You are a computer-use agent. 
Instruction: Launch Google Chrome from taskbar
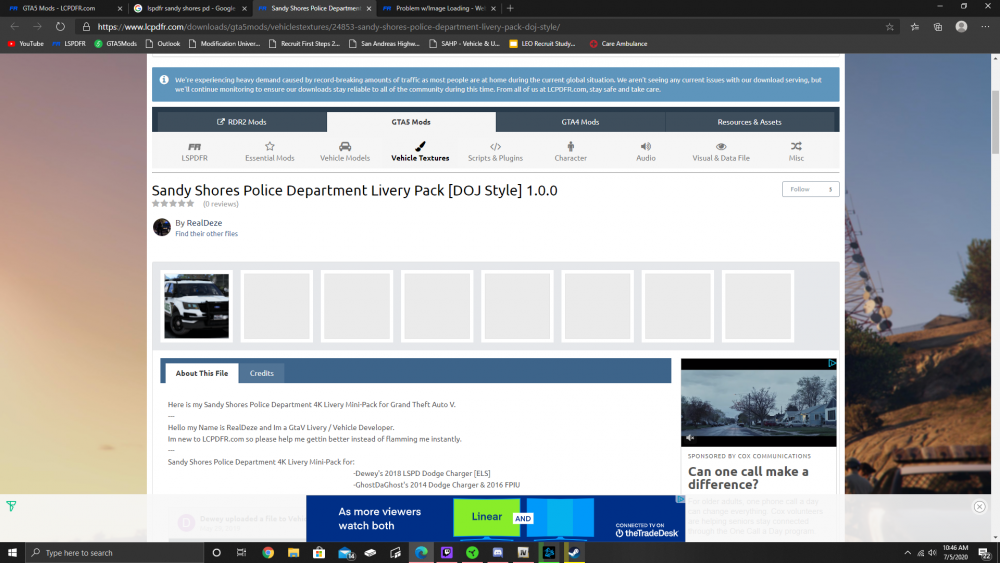tap(268, 553)
